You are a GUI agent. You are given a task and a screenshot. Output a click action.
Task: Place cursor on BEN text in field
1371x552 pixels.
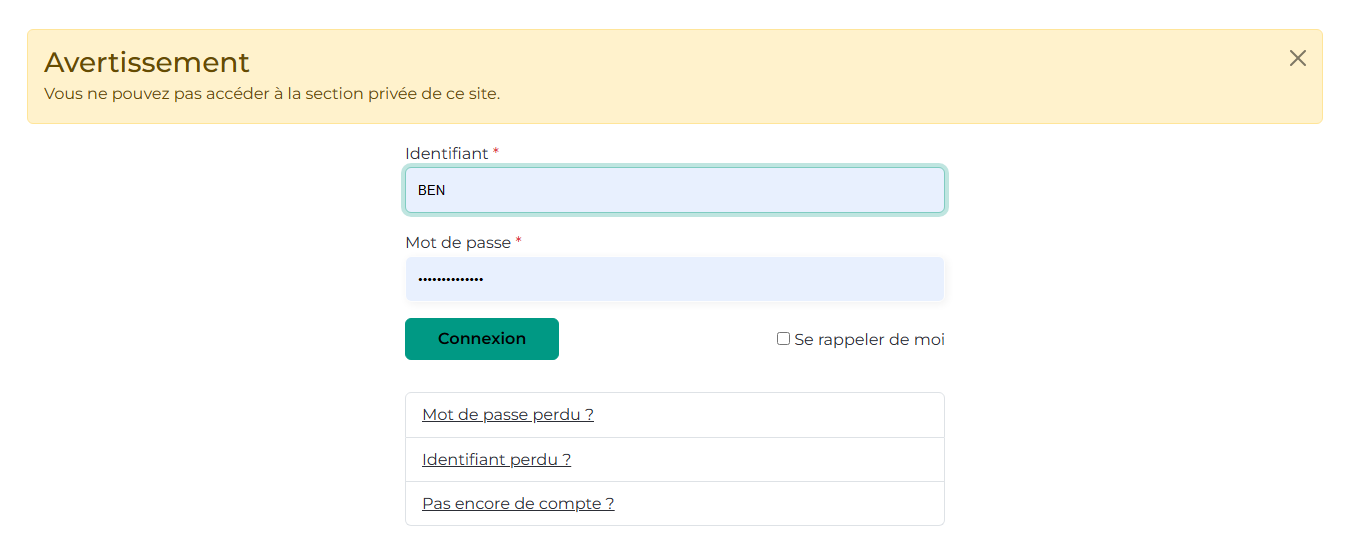click(431, 190)
